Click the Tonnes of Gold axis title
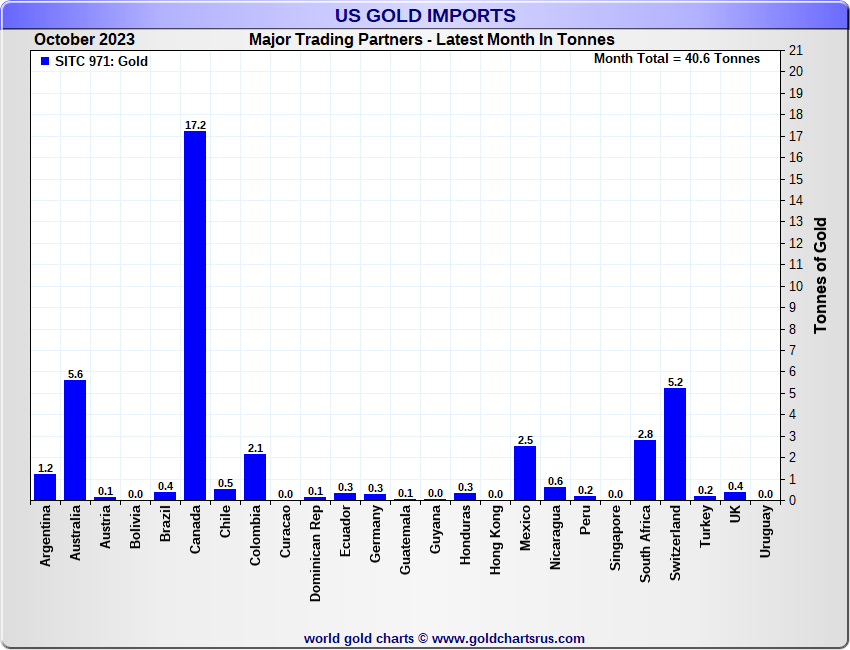 click(x=820, y=275)
